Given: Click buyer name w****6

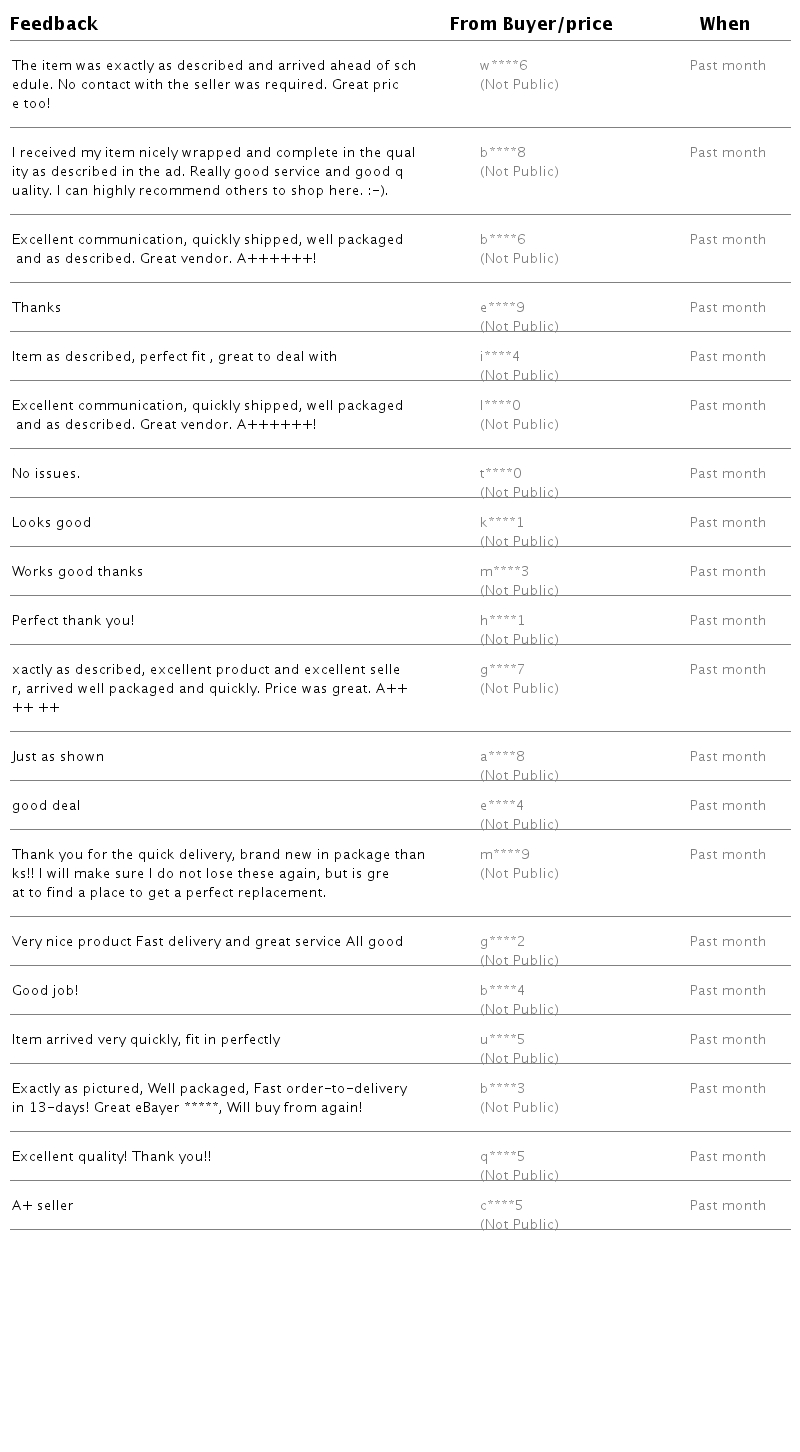Looking at the screenshot, I should click(x=503, y=66).
